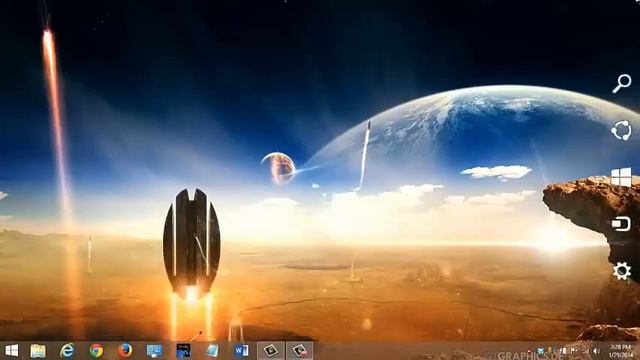Open the Settings charm gear icon
The height and width of the screenshot is (360, 640).
click(x=622, y=271)
